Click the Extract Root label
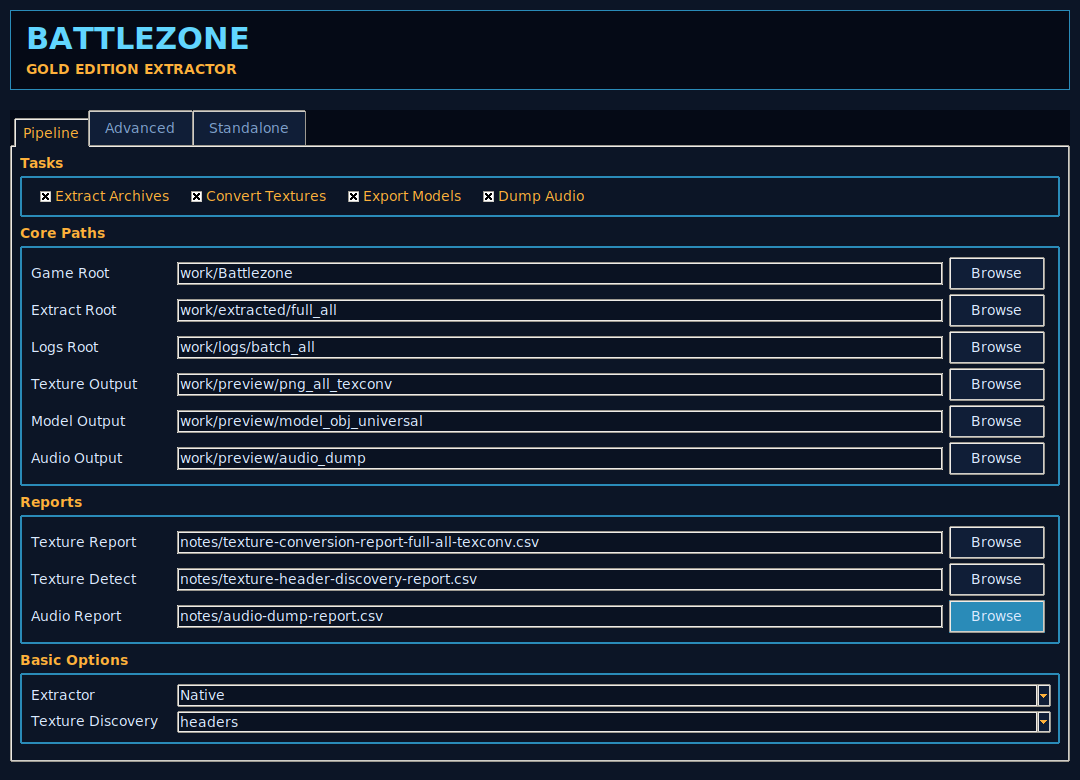1080x780 pixels. click(74, 311)
